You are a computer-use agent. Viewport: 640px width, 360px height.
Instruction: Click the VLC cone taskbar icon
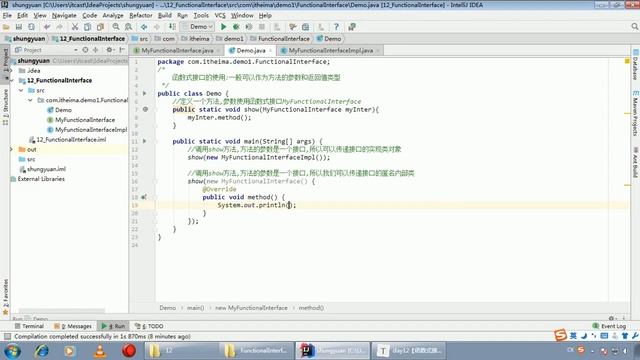[x=100, y=351]
